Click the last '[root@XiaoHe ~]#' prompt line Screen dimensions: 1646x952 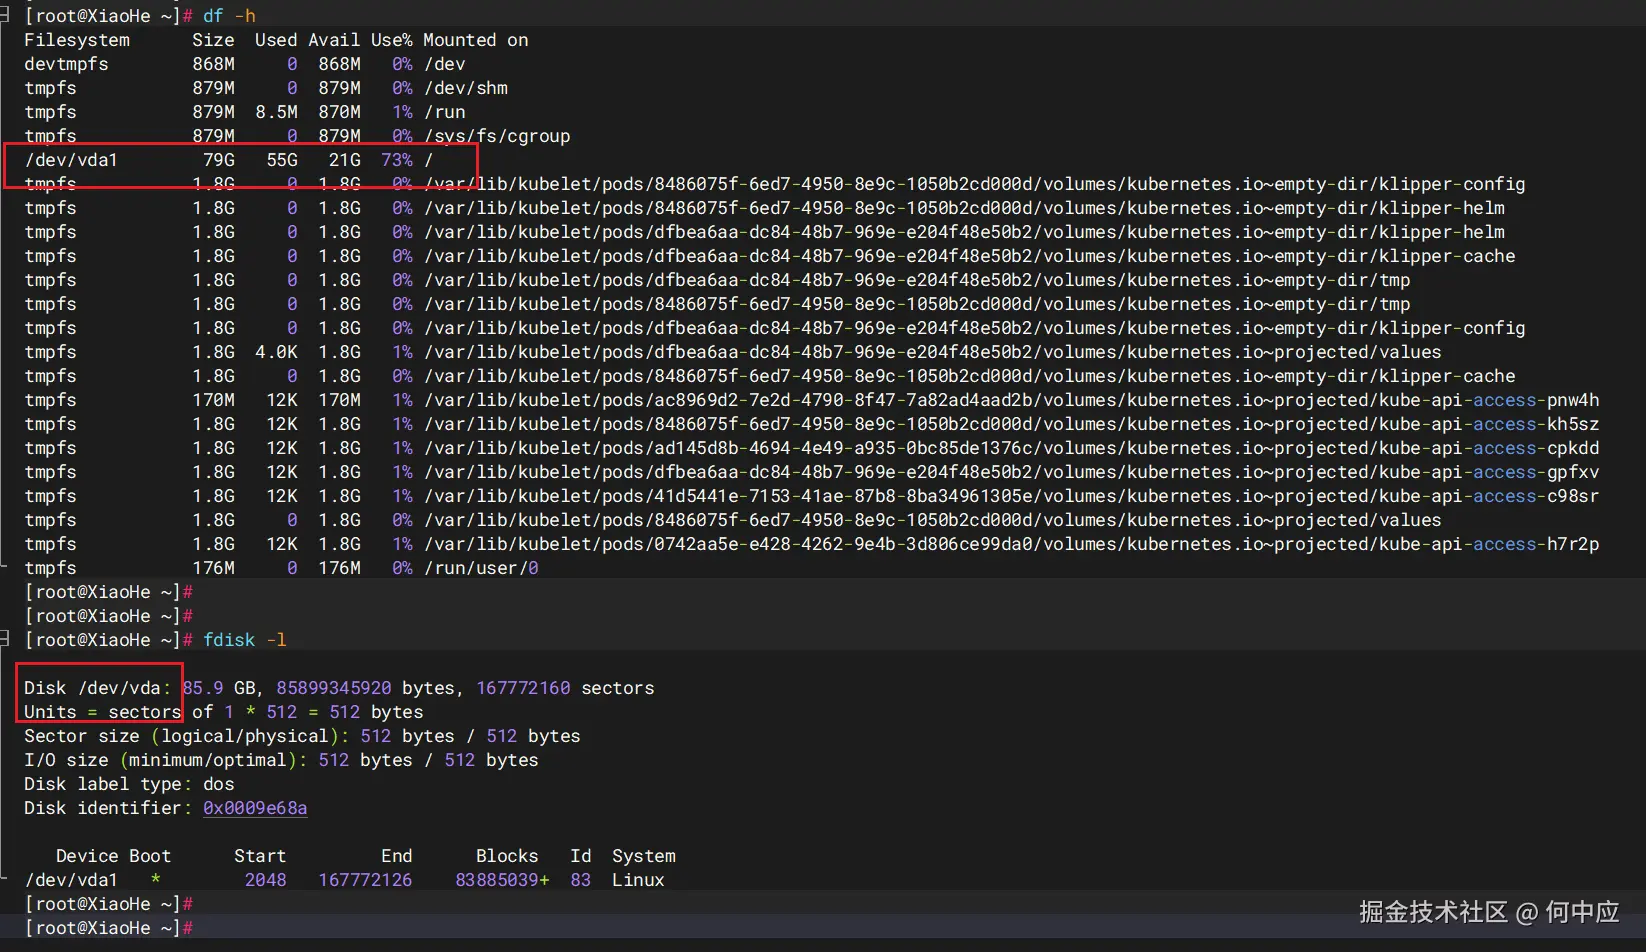coord(108,928)
